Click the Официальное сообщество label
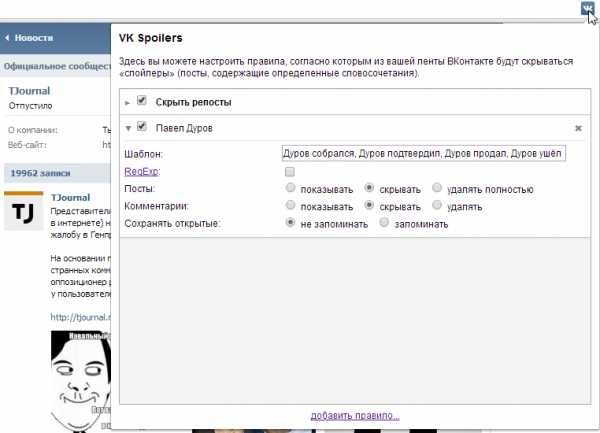 [57, 67]
